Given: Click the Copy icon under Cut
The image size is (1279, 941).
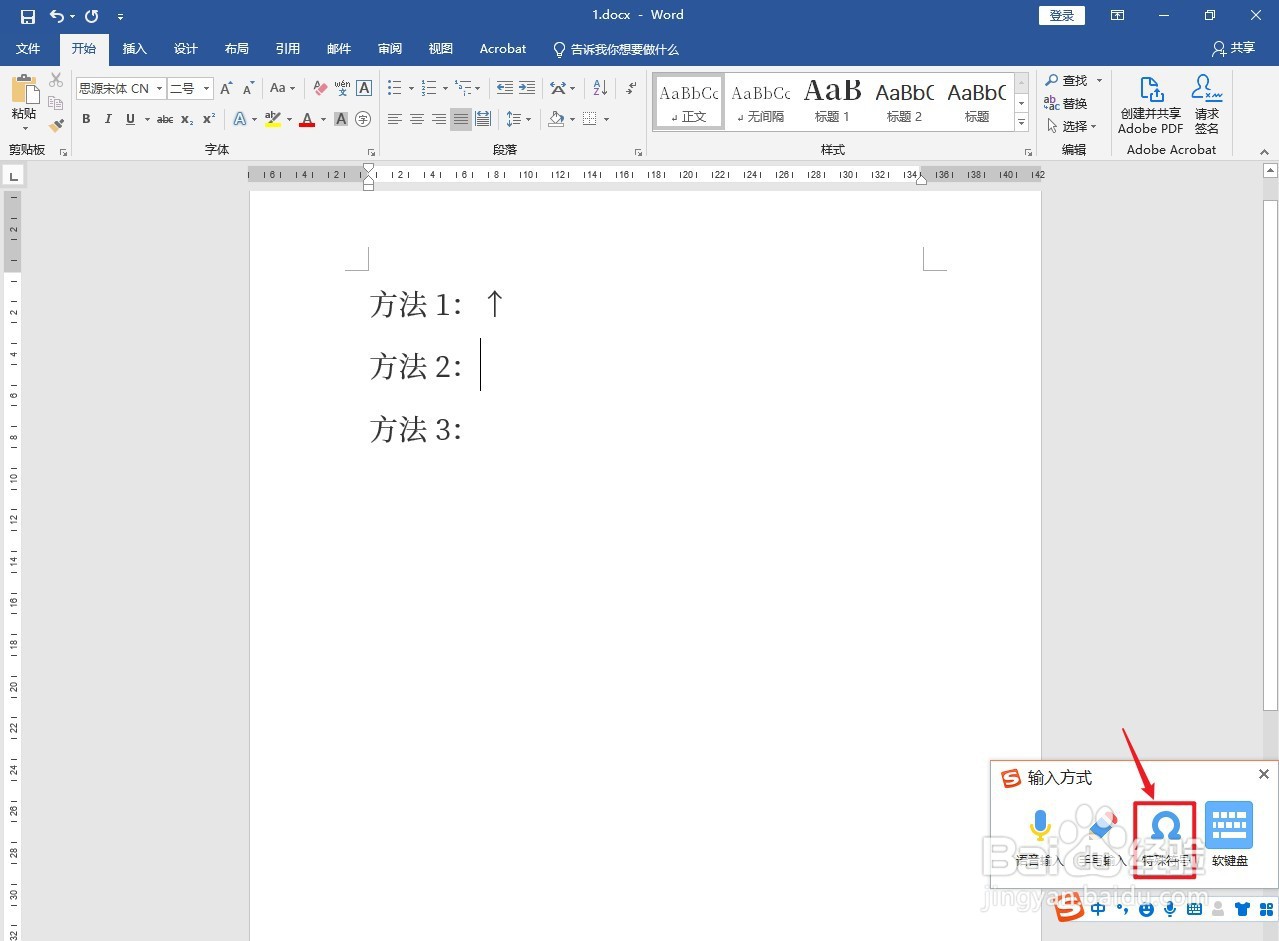Looking at the screenshot, I should (56, 103).
